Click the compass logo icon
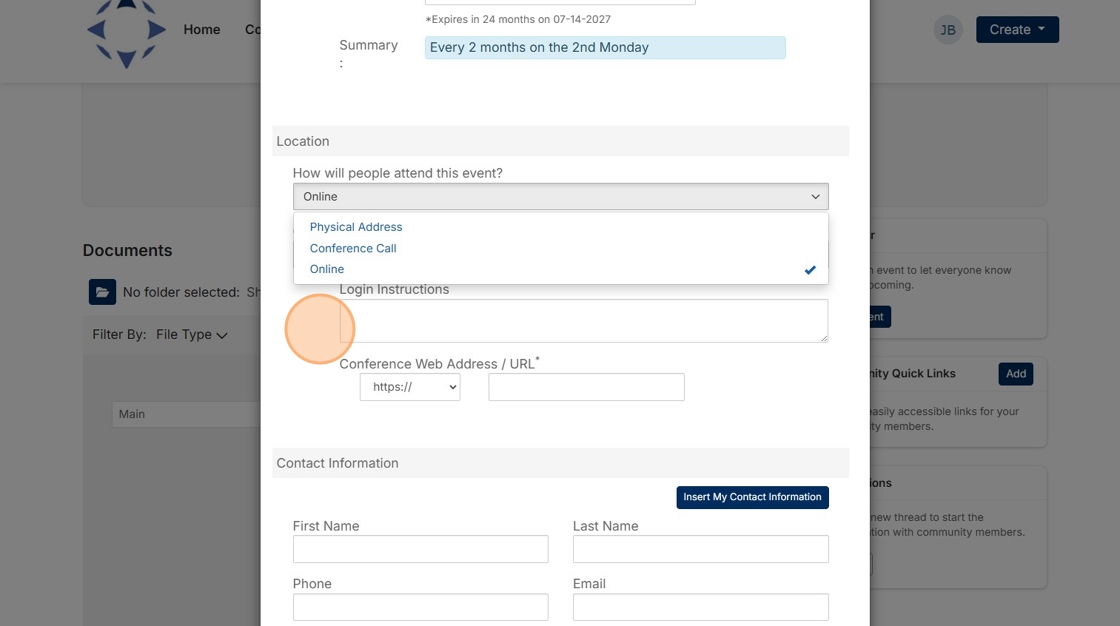Viewport: 1120px width, 626px height. 126,32
